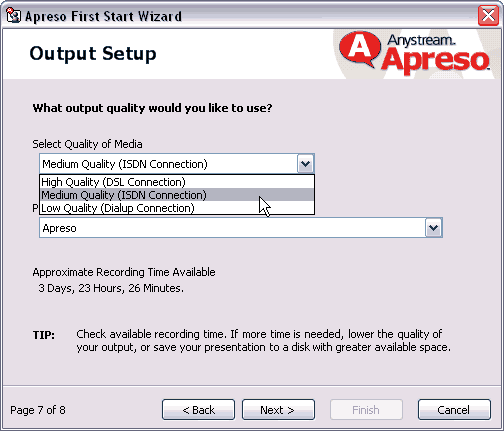
Task: Click the Anystream Apreso logo
Action: (x=414, y=53)
